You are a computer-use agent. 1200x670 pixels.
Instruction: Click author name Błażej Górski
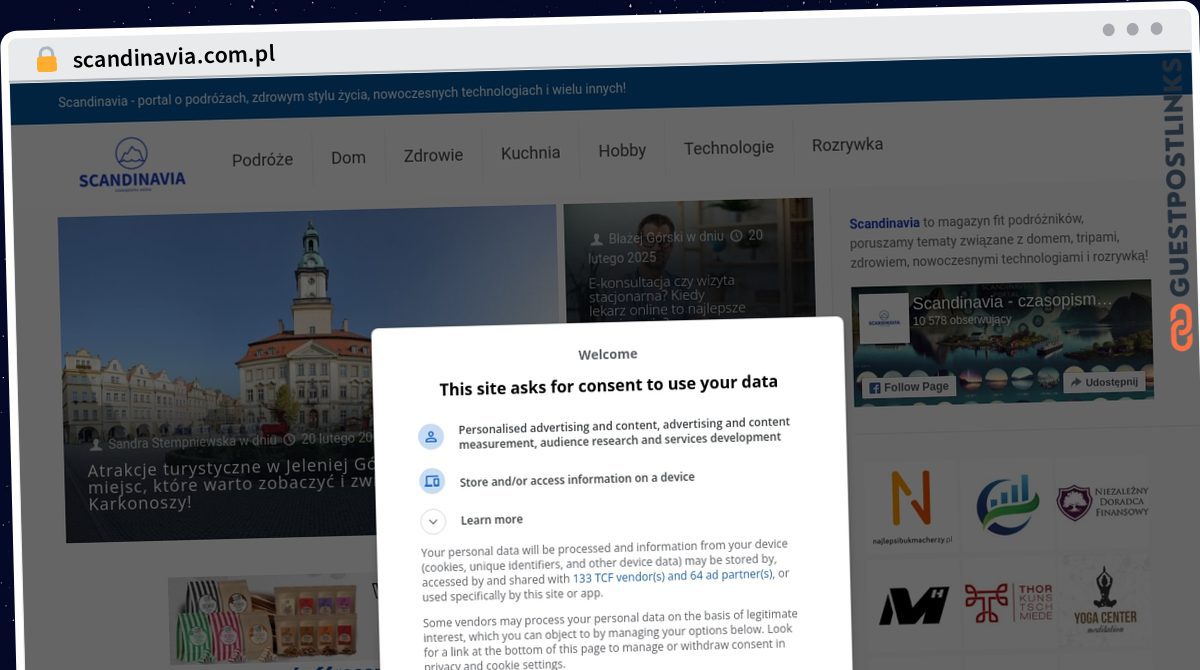[646, 238]
